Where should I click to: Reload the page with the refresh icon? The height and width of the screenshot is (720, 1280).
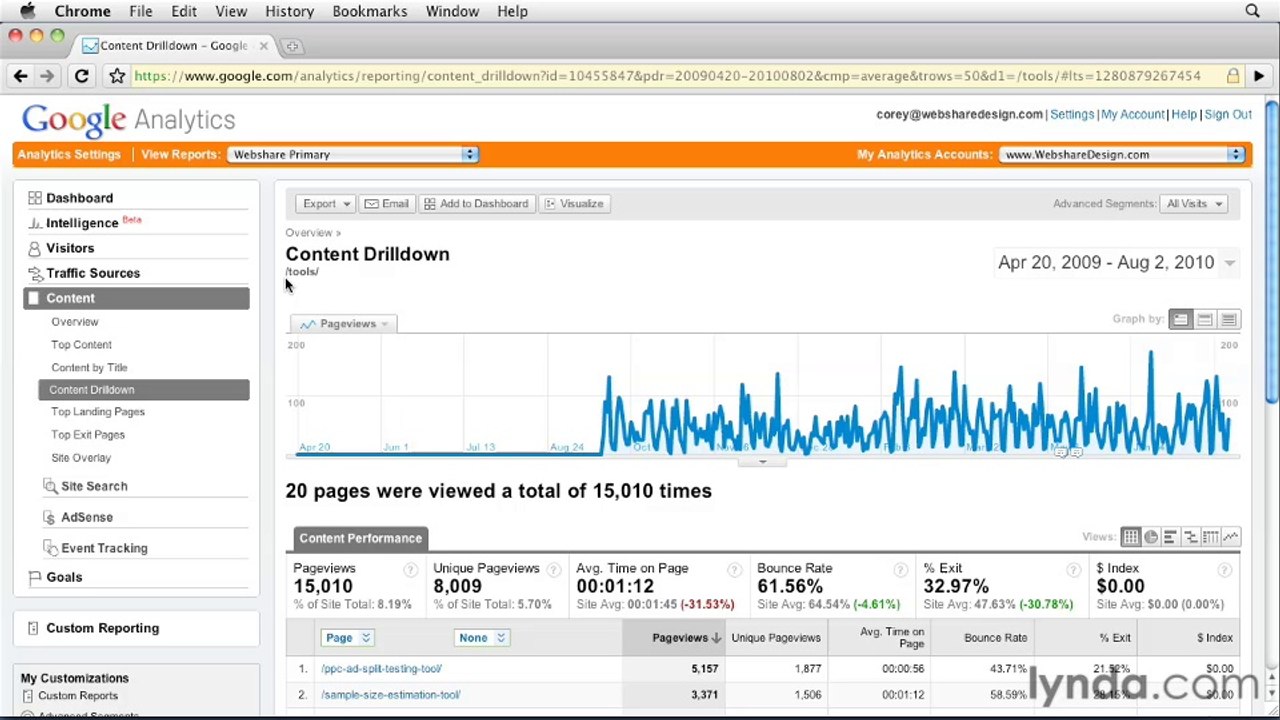(82, 76)
